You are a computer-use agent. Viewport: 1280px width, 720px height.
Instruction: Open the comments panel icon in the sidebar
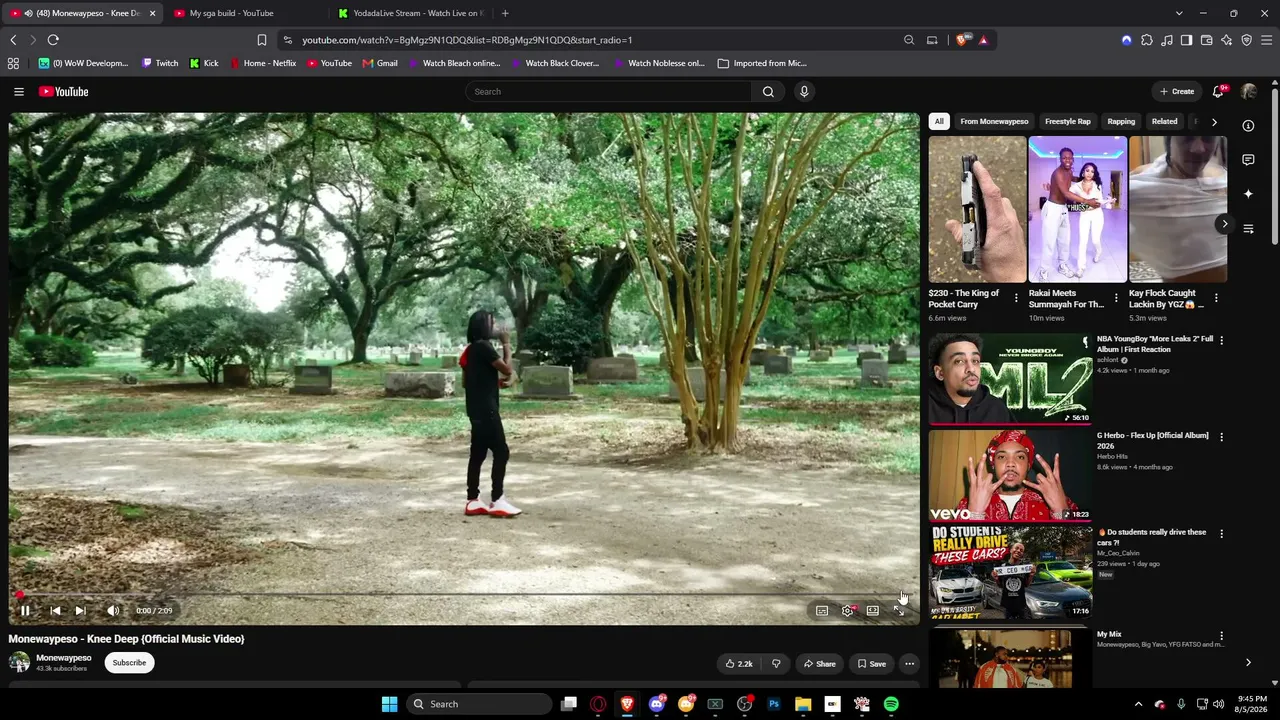point(1248,160)
